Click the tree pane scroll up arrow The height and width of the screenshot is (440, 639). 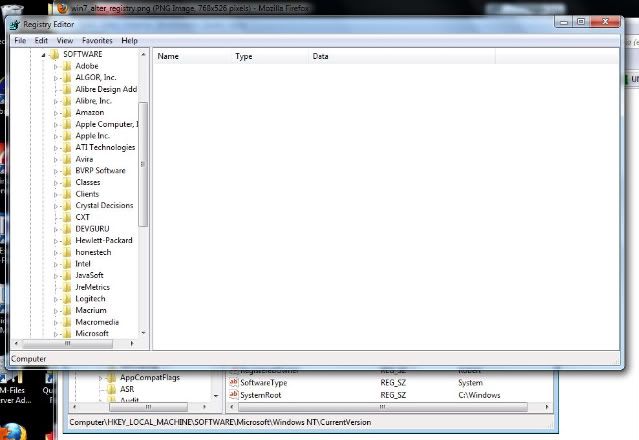[x=143, y=55]
